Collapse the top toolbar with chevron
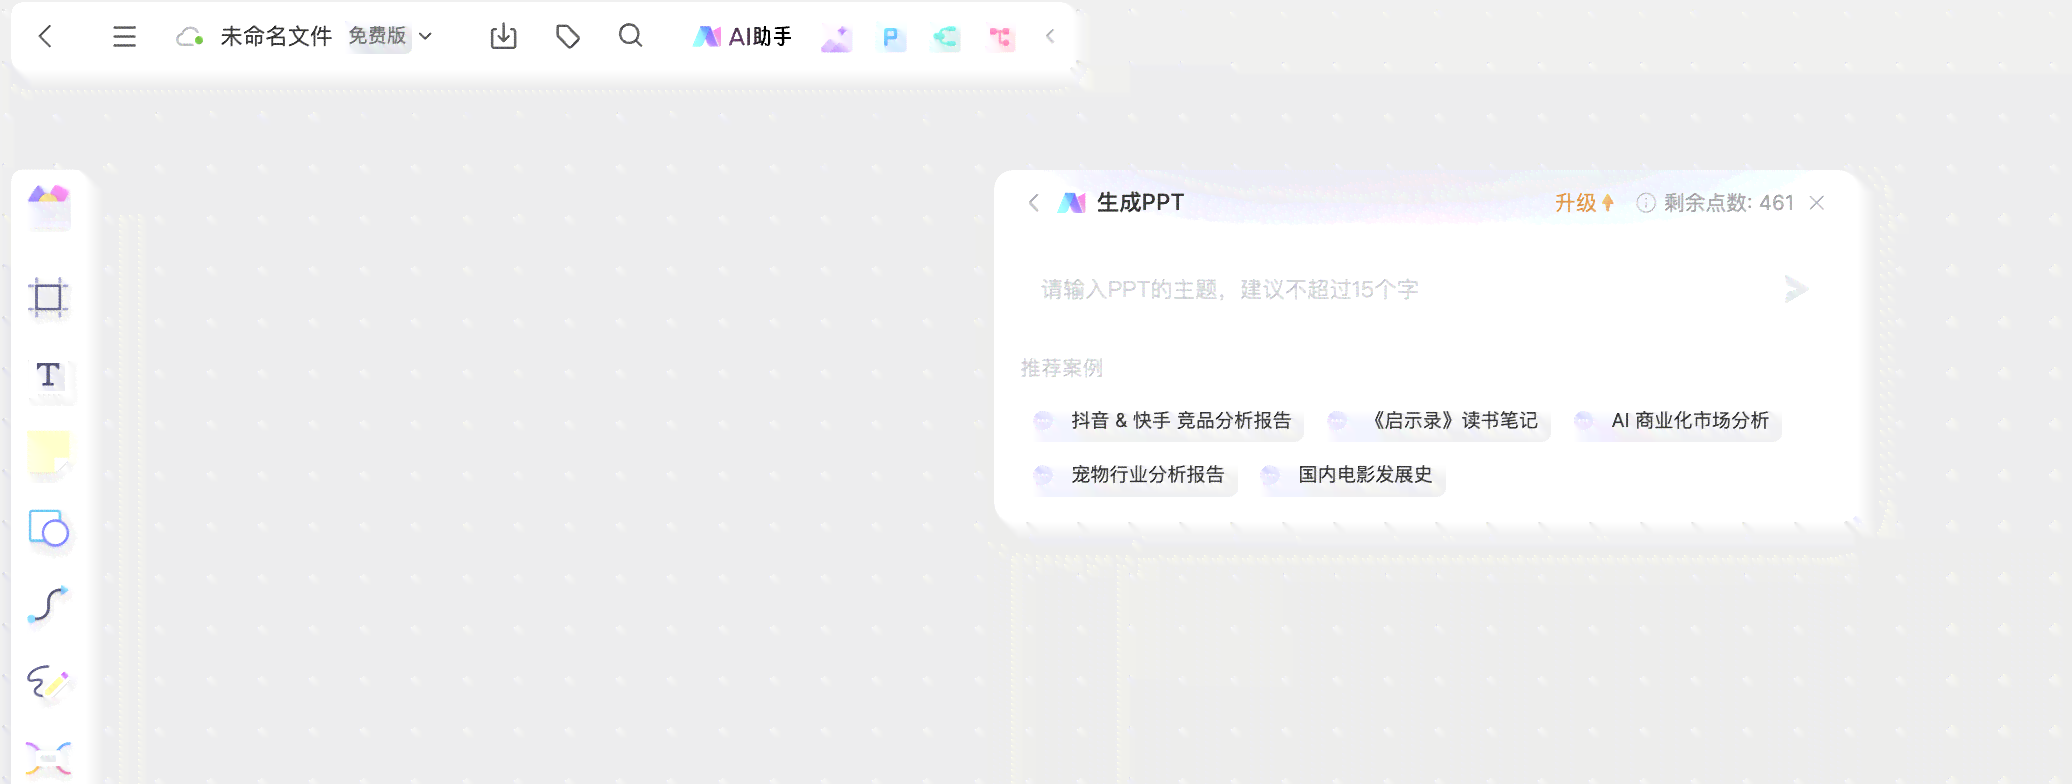The height and width of the screenshot is (784, 2072). pyautogui.click(x=1050, y=37)
